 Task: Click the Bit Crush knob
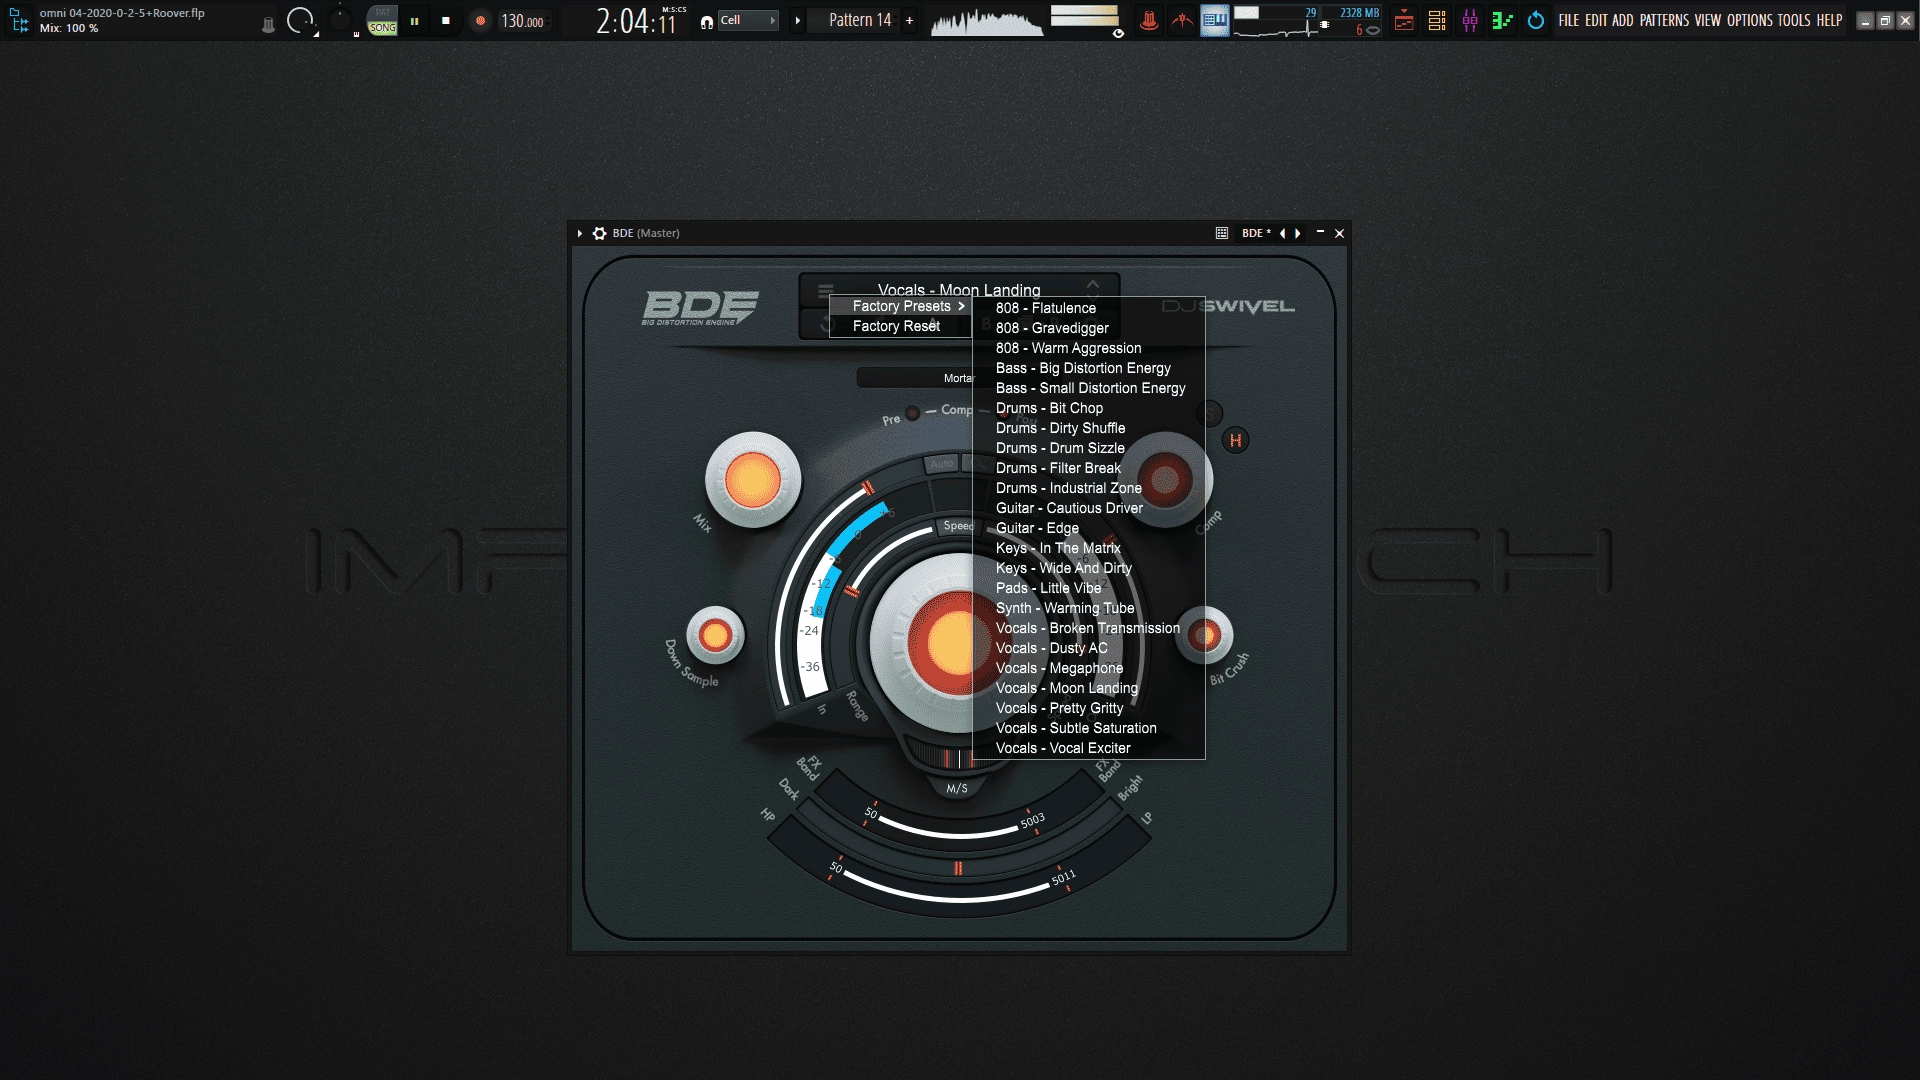tap(1205, 635)
